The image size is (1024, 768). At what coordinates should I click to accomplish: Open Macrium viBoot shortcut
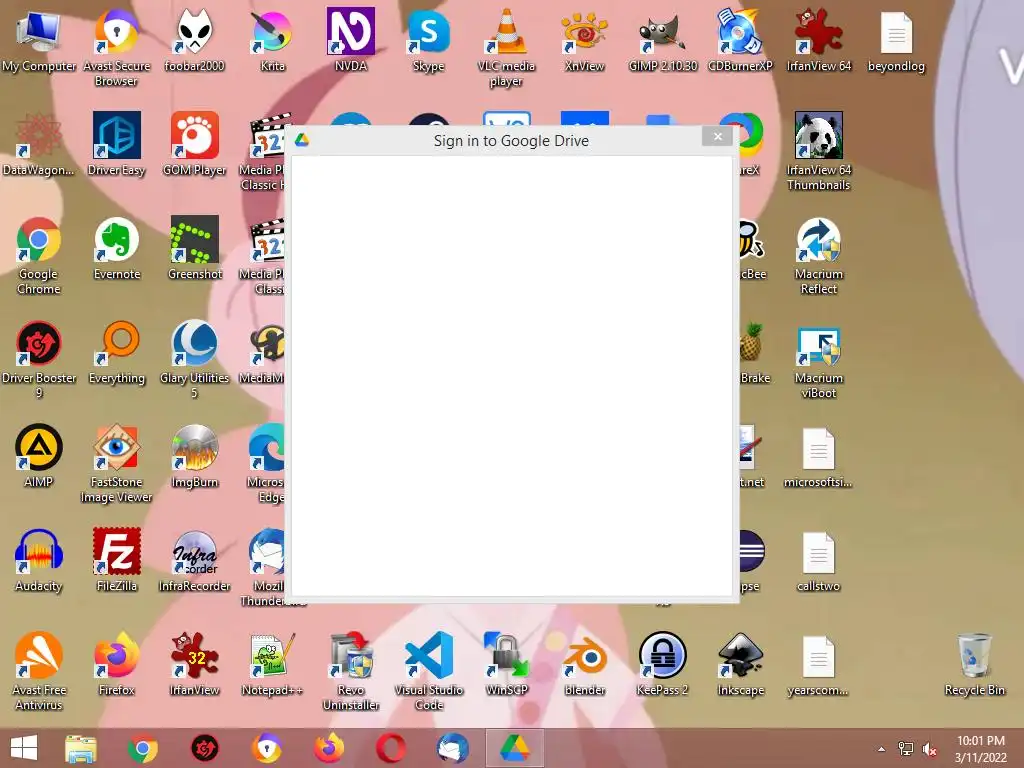(x=818, y=359)
